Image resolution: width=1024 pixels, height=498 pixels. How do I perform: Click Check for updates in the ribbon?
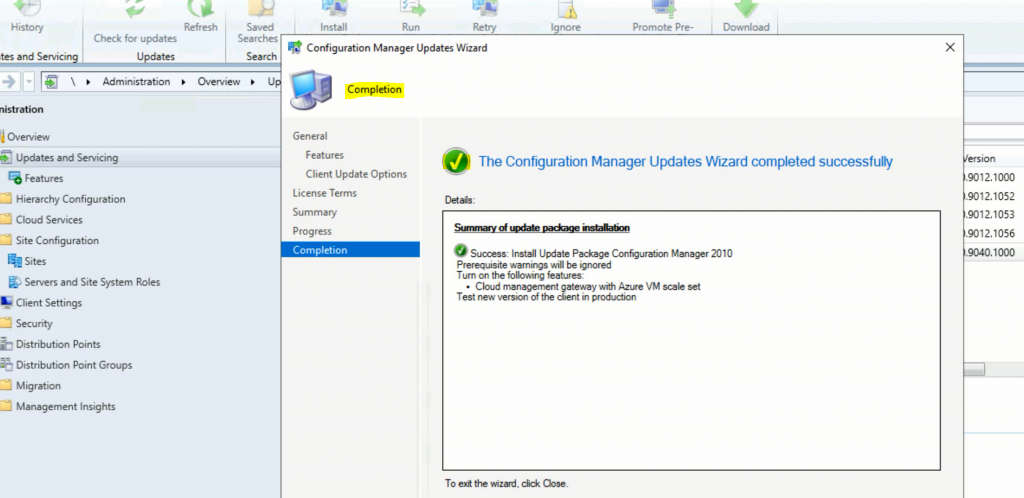pyautogui.click(x=135, y=38)
